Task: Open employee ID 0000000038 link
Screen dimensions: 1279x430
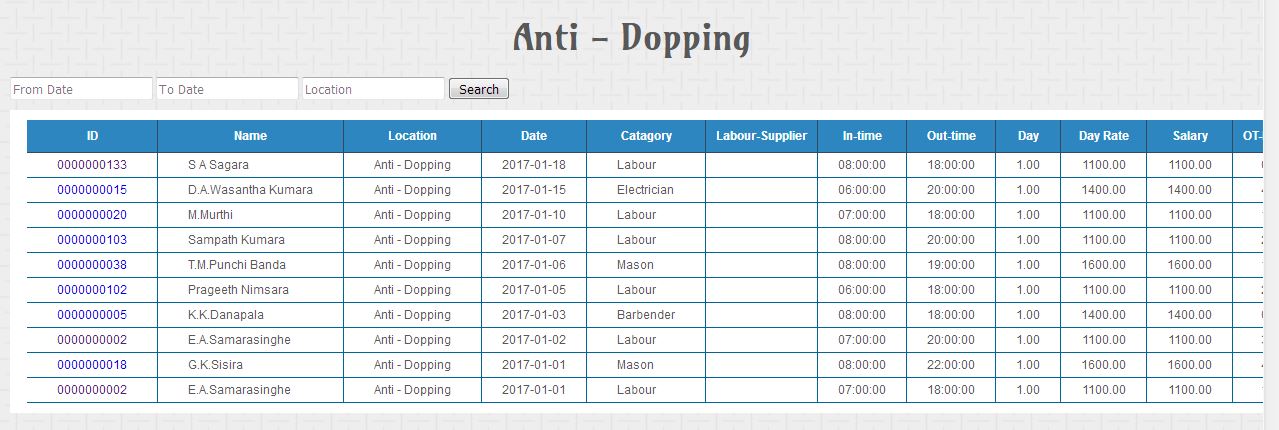Action: pos(92,265)
